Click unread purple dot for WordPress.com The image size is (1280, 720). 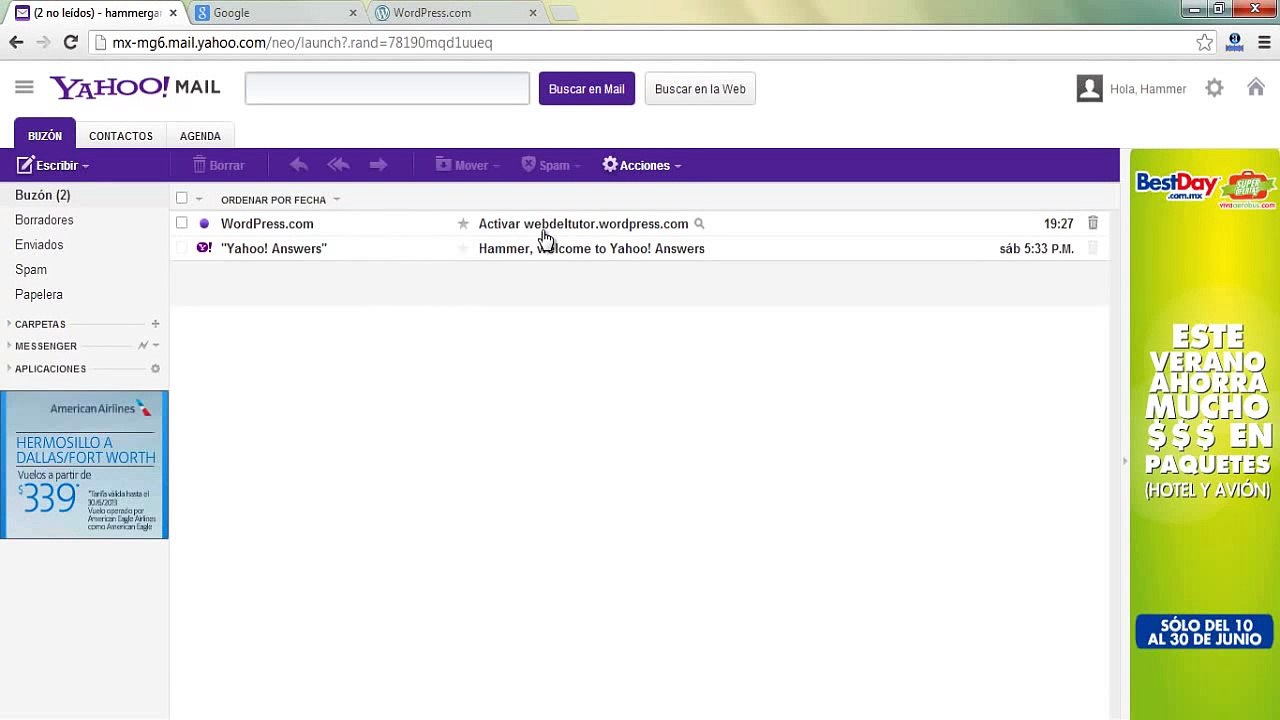coord(204,224)
